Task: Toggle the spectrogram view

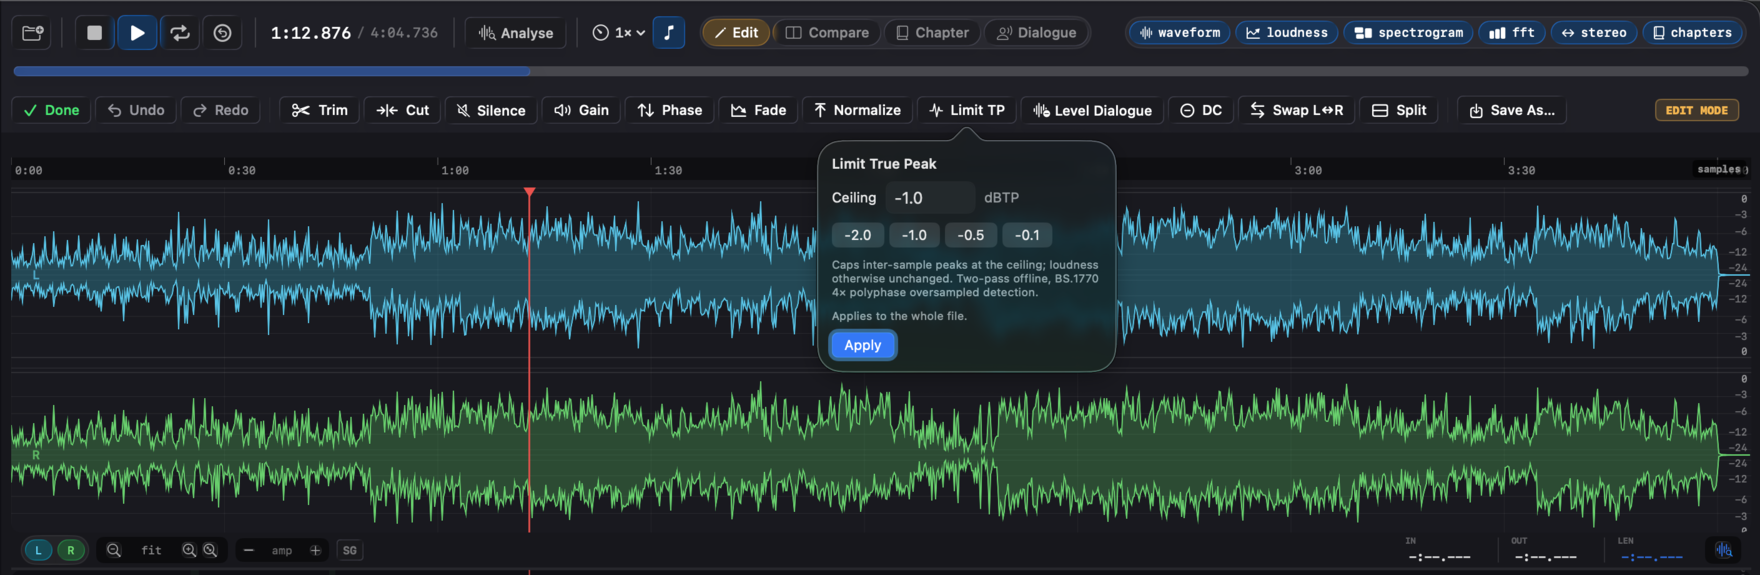Action: pos(1408,33)
